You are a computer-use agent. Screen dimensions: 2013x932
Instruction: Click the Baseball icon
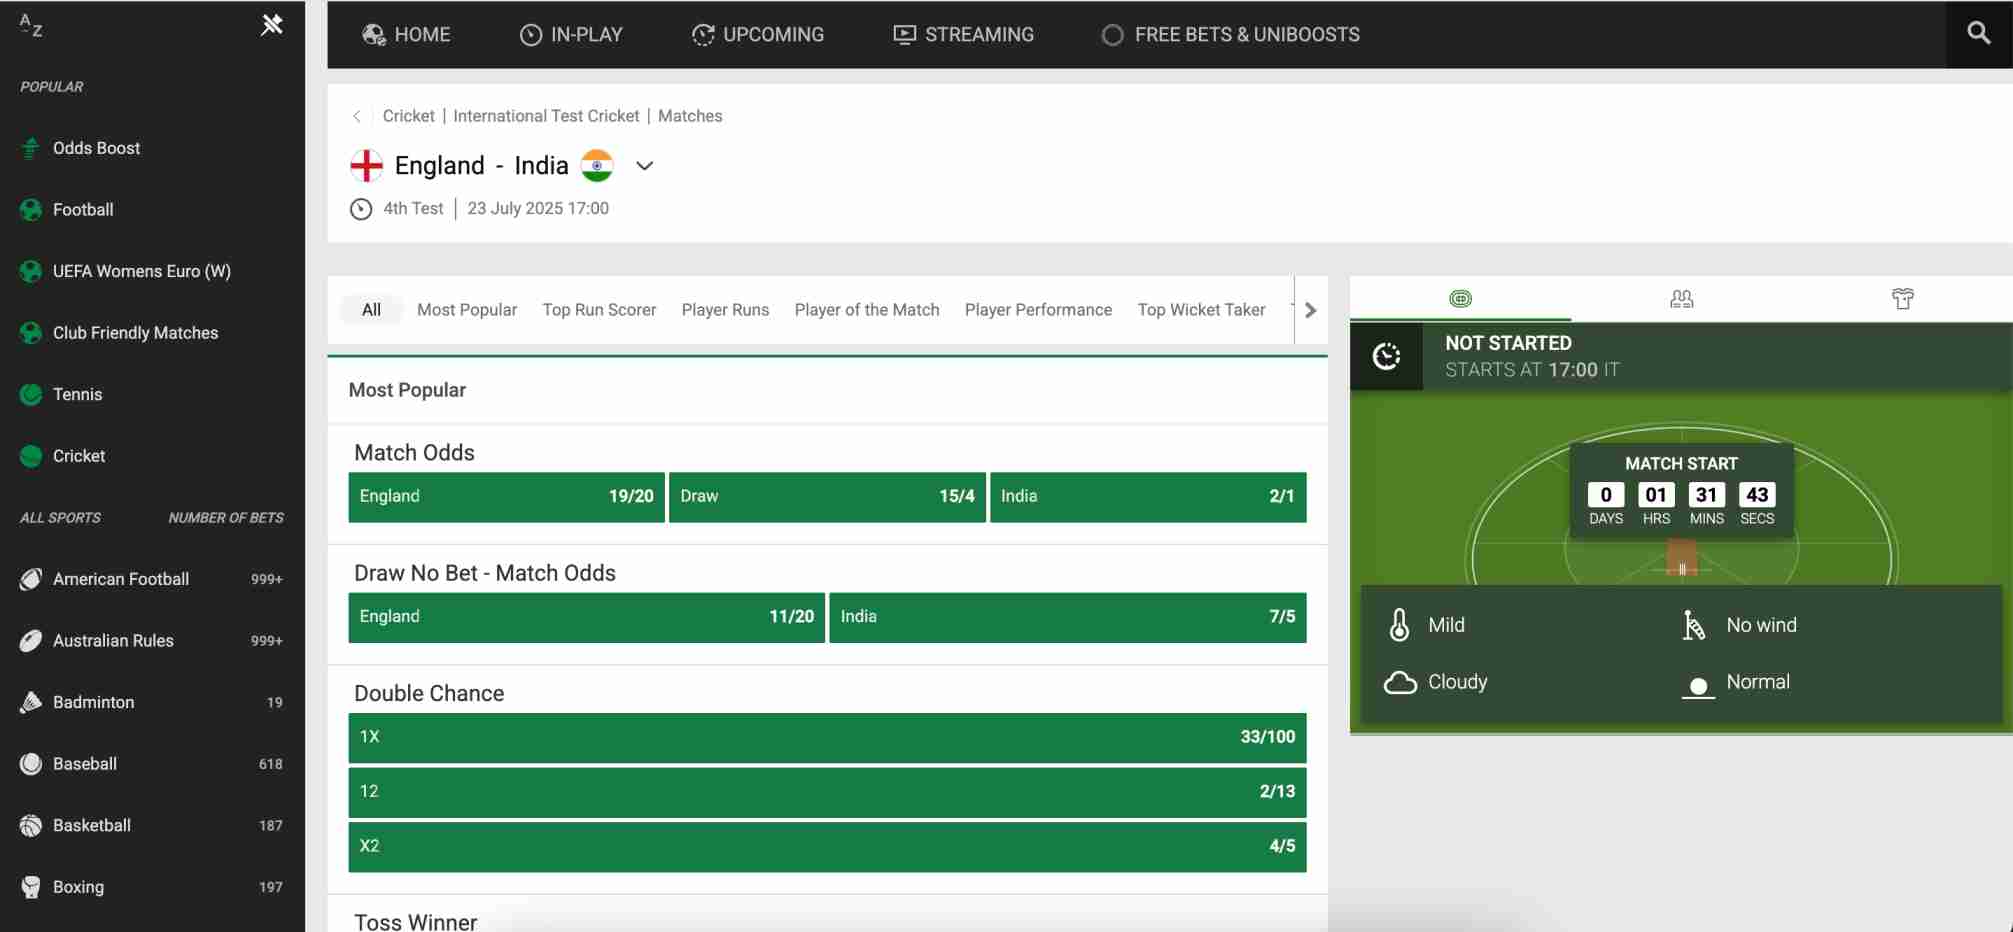(x=31, y=764)
